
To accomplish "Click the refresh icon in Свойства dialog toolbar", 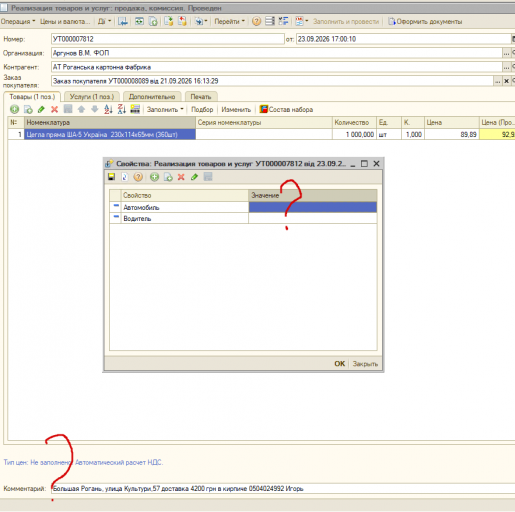I will (x=125, y=177).
